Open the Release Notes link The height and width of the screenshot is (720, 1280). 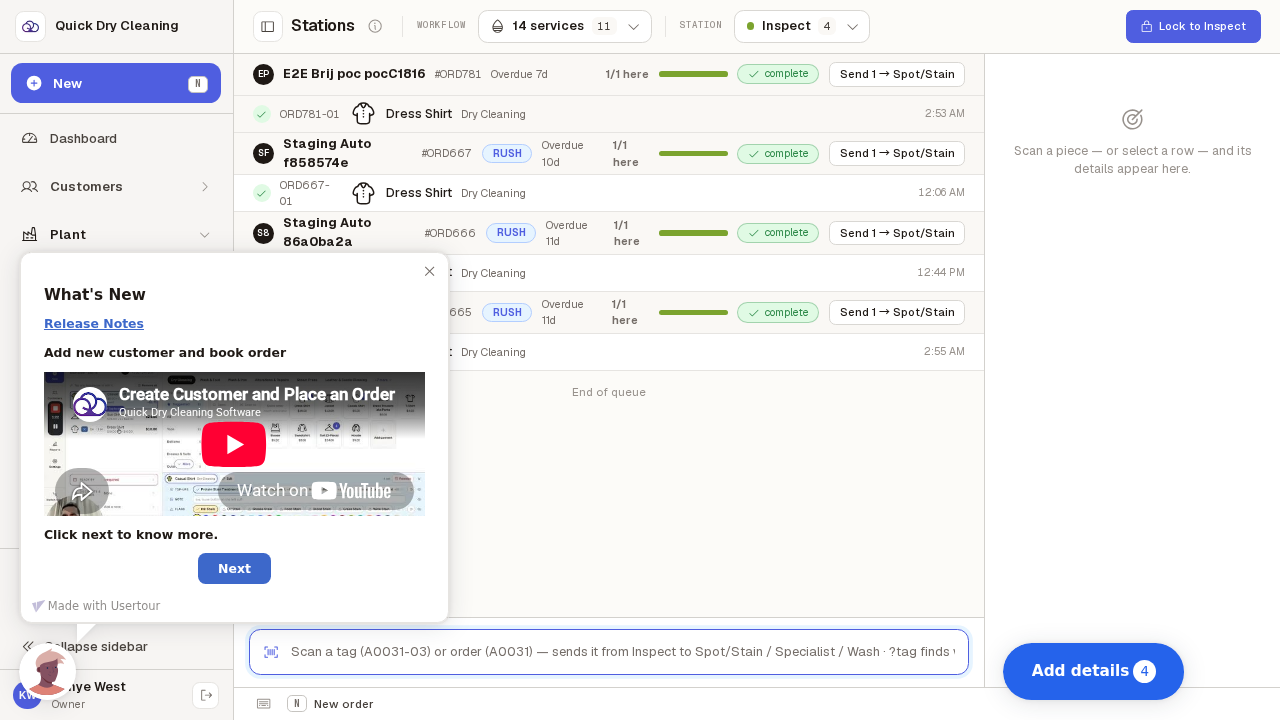(94, 323)
